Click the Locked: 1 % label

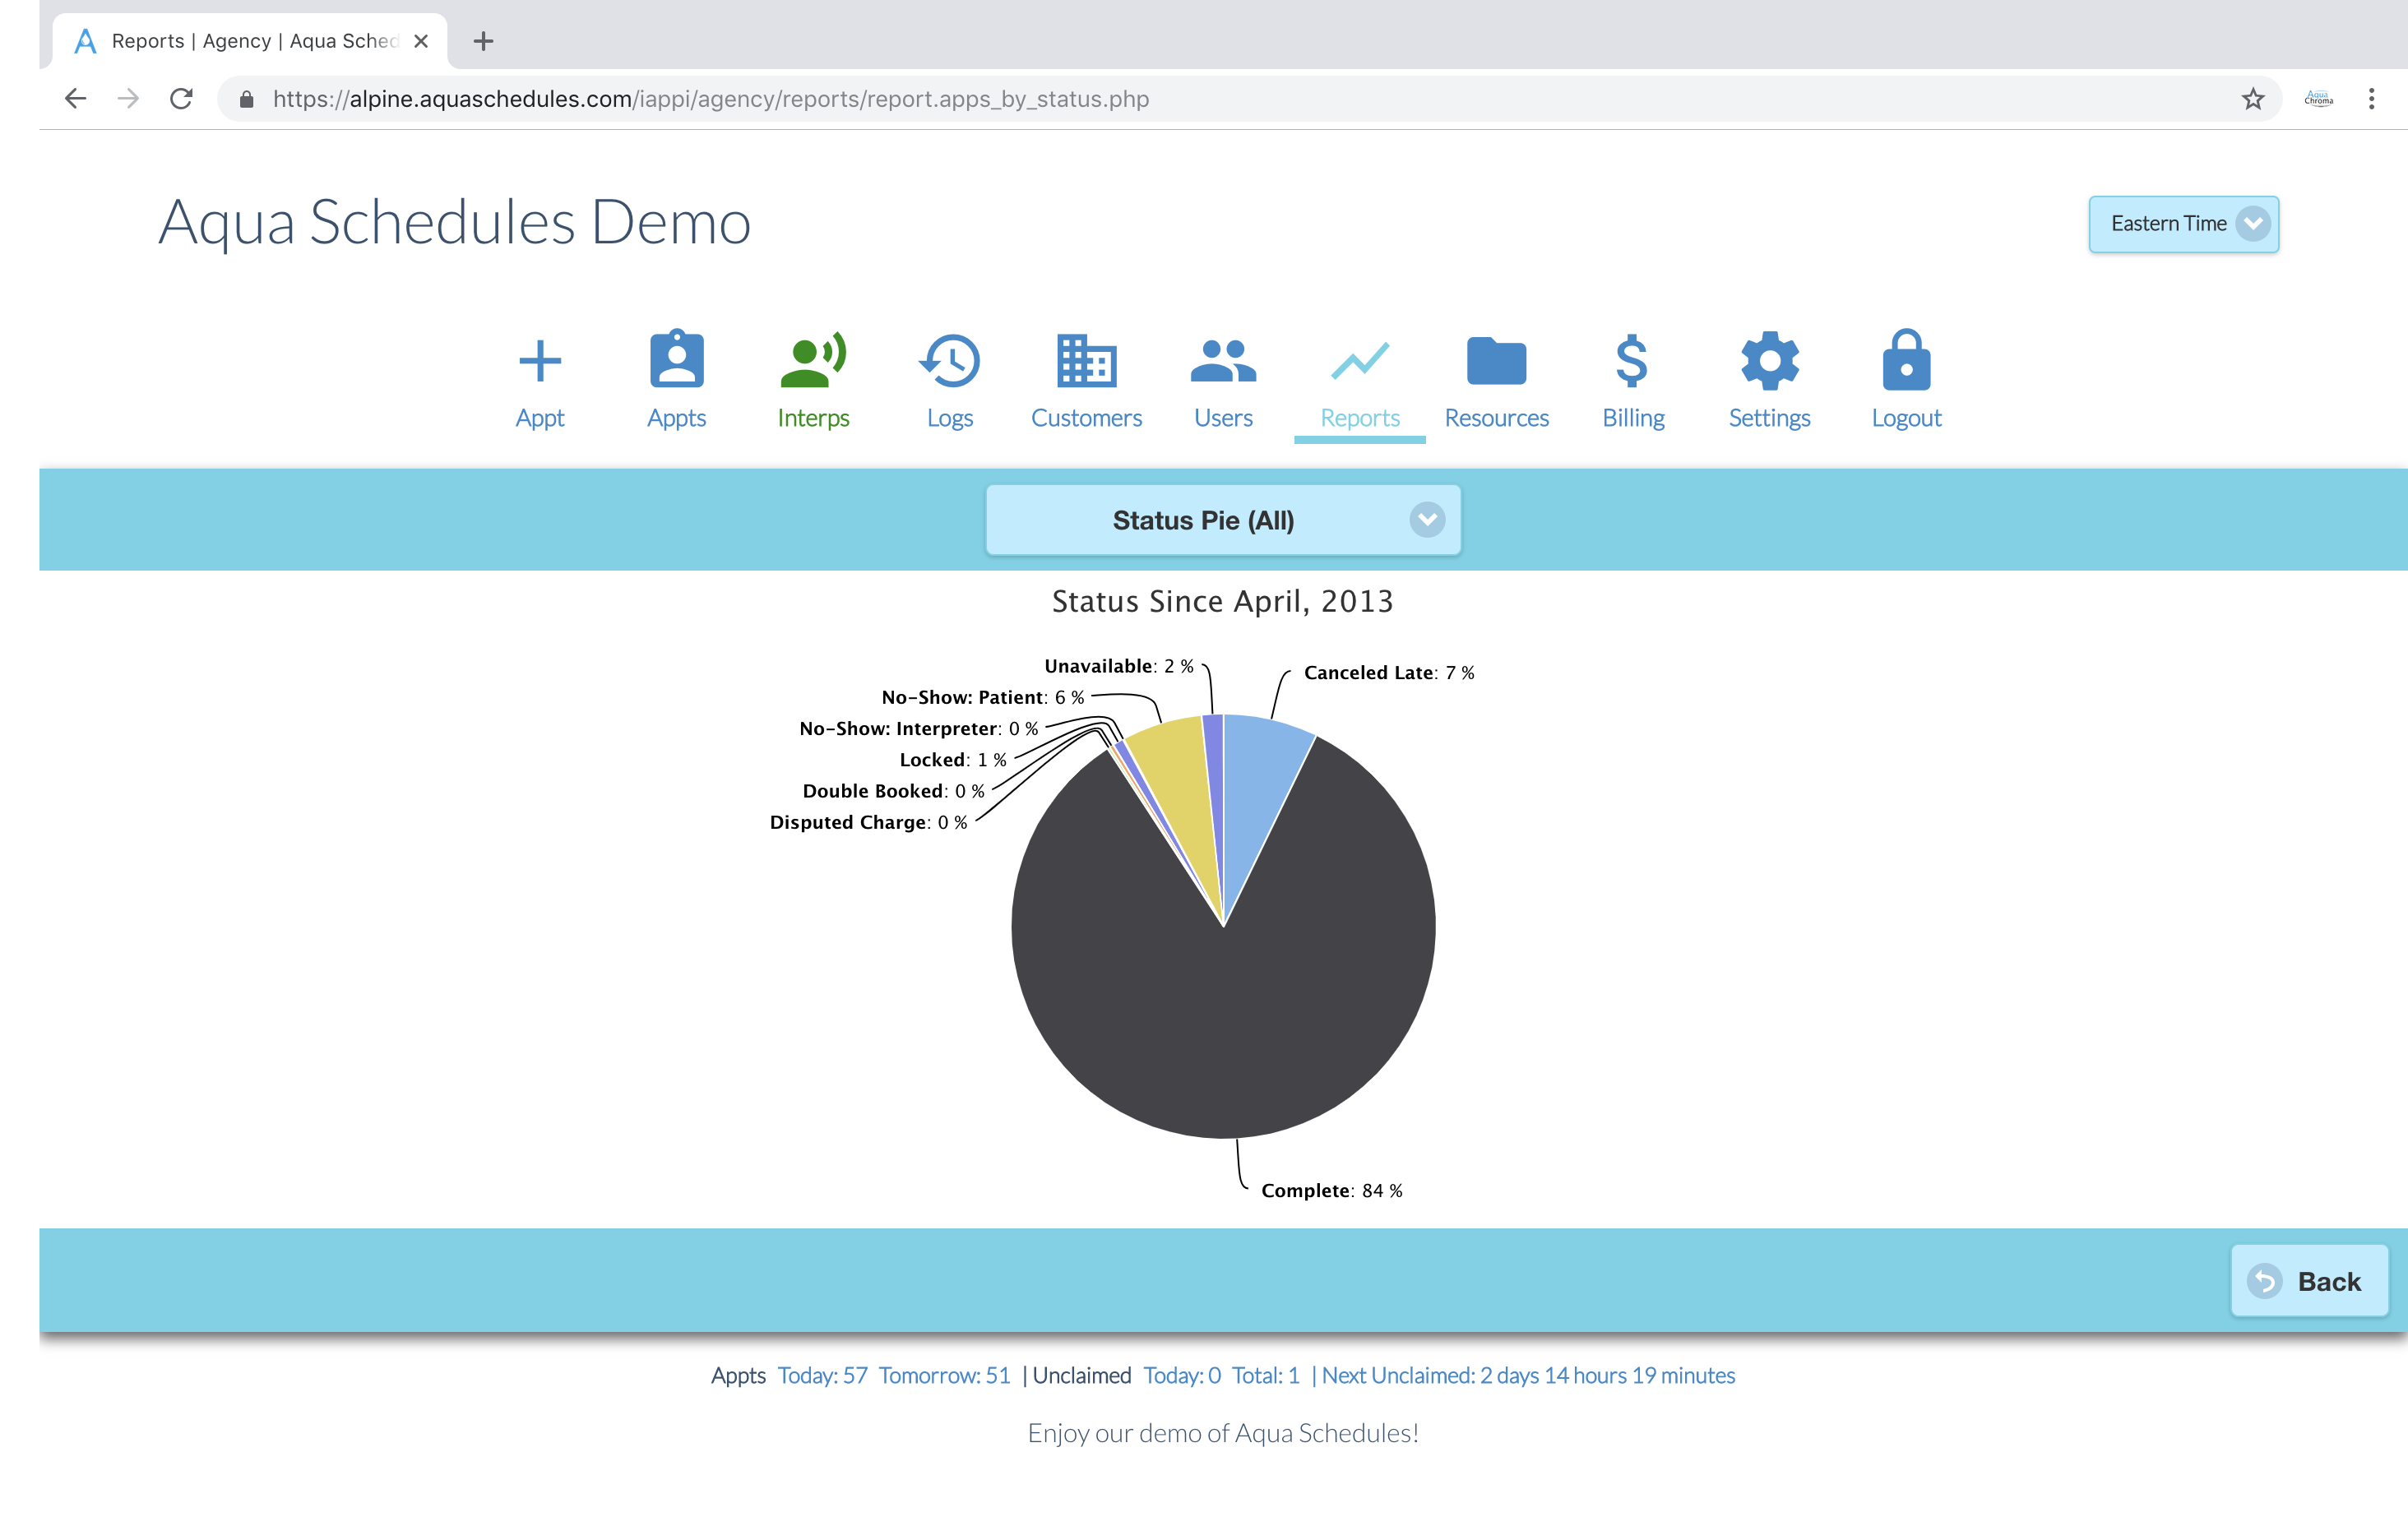click(953, 760)
